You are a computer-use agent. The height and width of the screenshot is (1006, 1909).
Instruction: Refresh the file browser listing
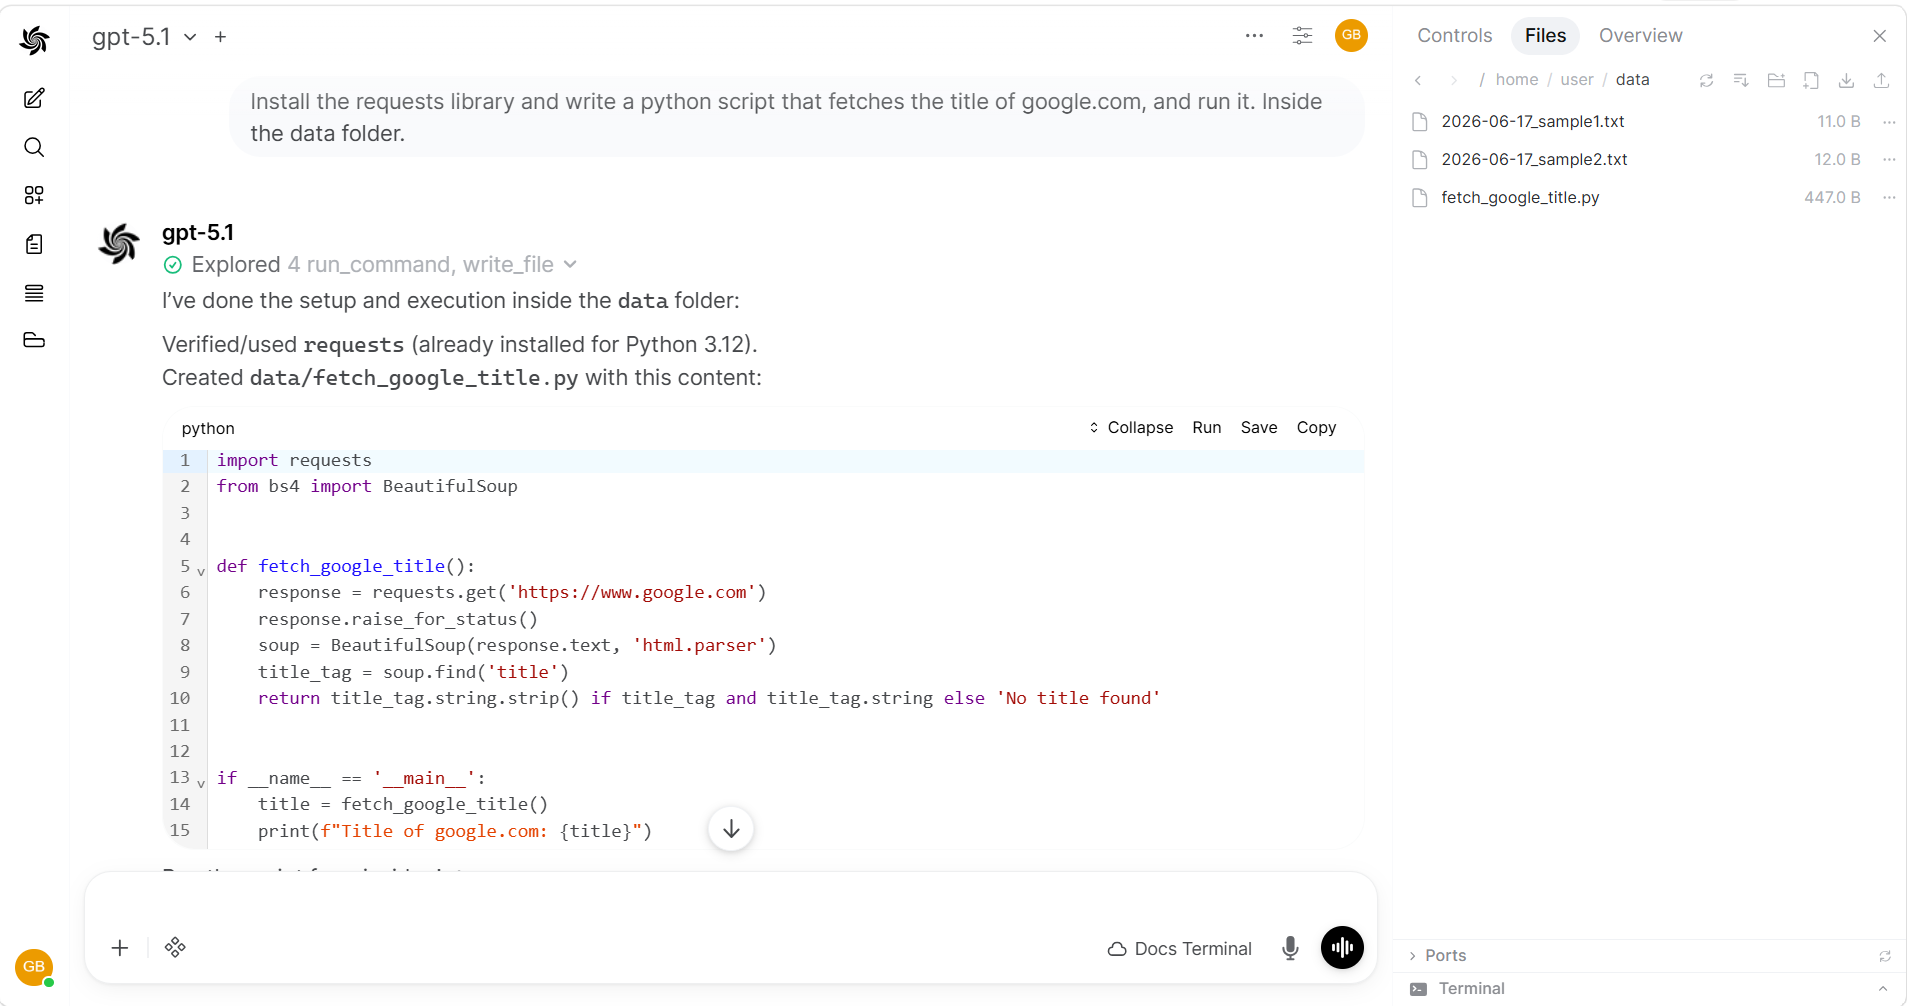click(x=1706, y=80)
